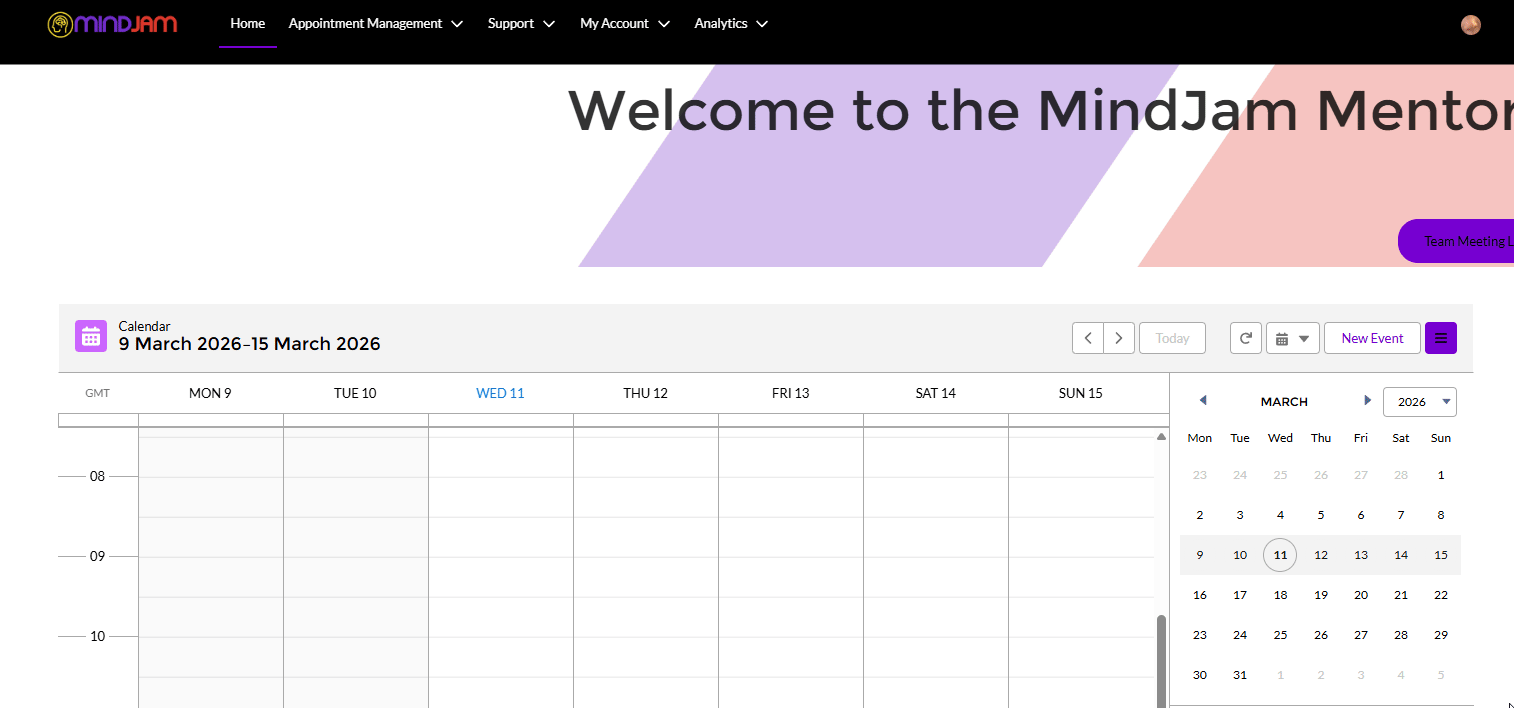Click the MindJam brain logo

coord(62,23)
